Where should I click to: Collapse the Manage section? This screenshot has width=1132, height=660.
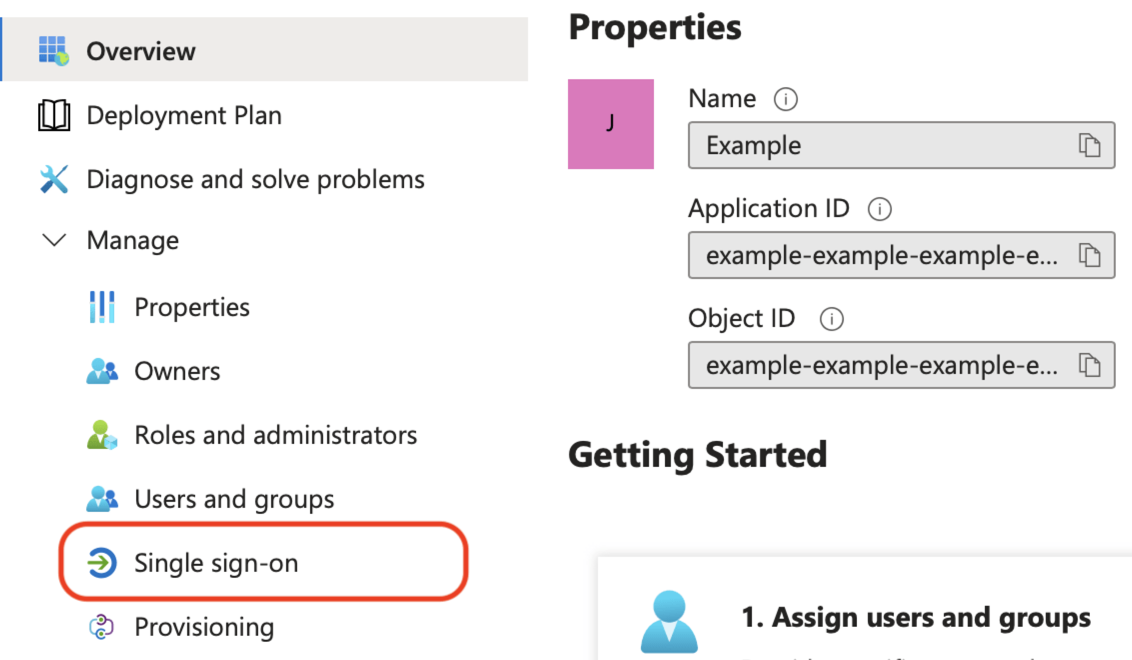pos(54,240)
